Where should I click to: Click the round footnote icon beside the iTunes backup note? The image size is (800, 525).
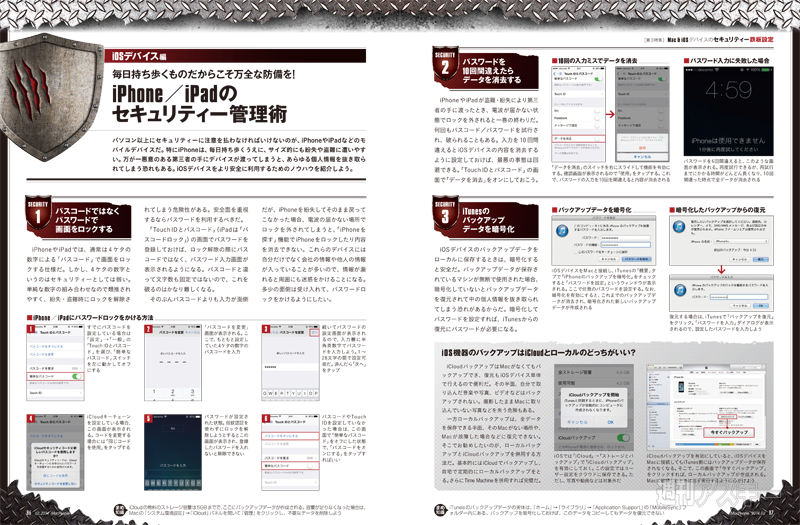[440, 509]
